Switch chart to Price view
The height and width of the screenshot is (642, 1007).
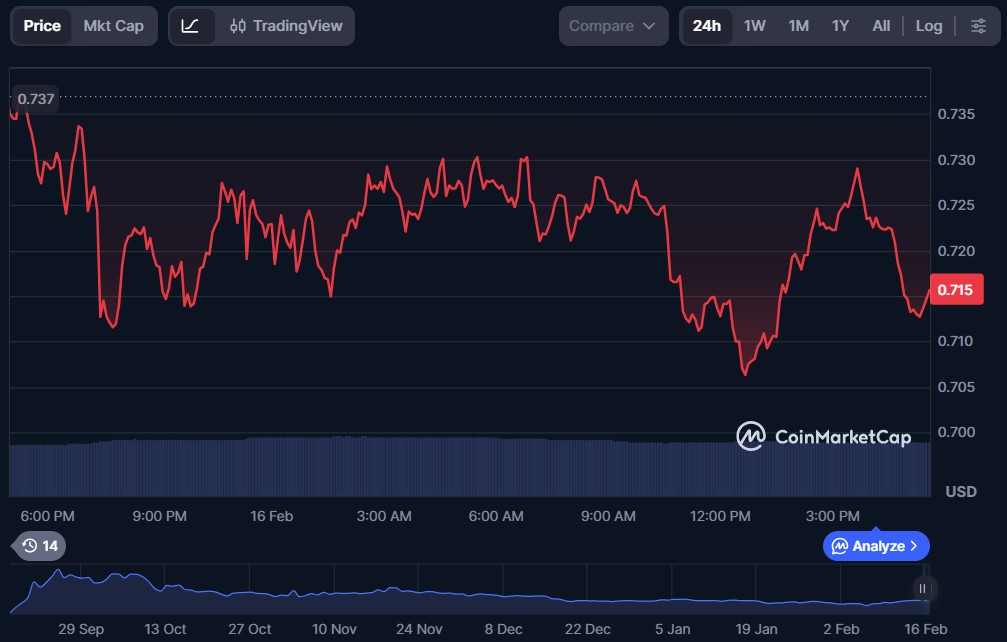pos(42,26)
